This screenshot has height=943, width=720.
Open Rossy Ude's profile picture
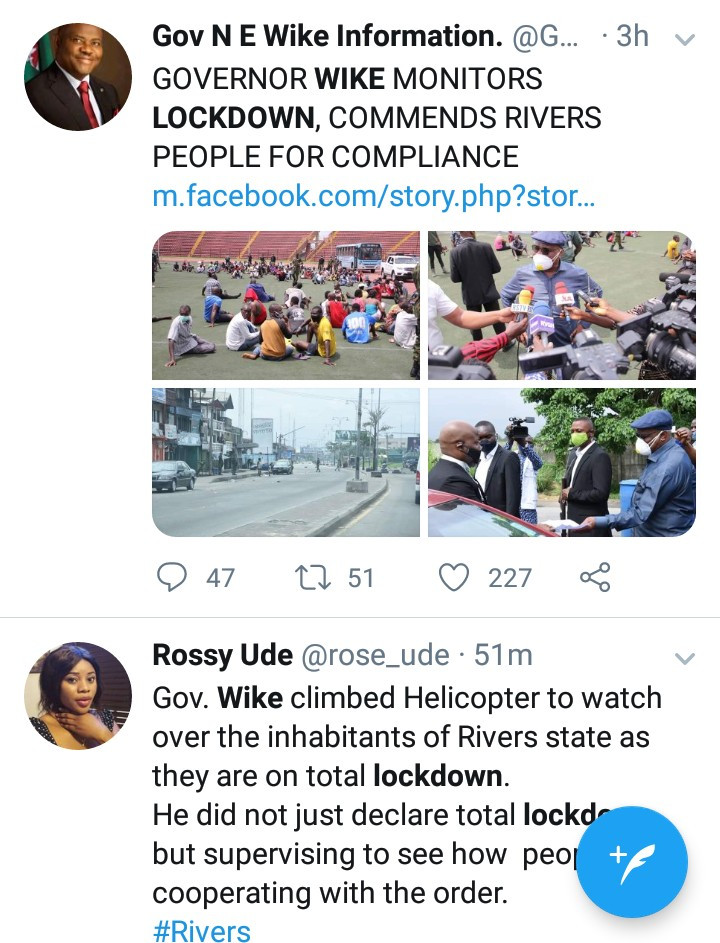click(x=78, y=695)
